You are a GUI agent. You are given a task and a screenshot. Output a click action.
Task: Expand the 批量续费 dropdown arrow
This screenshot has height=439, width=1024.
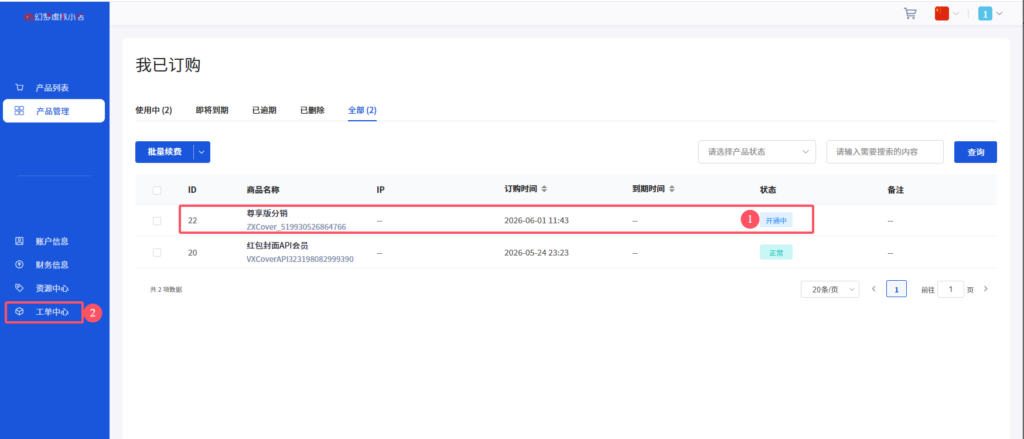[202, 152]
